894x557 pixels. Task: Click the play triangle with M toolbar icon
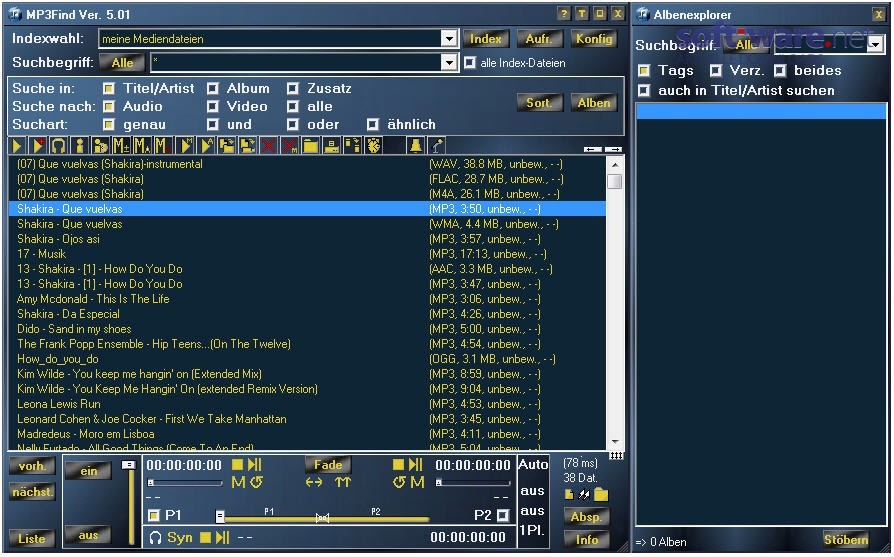(x=185, y=146)
